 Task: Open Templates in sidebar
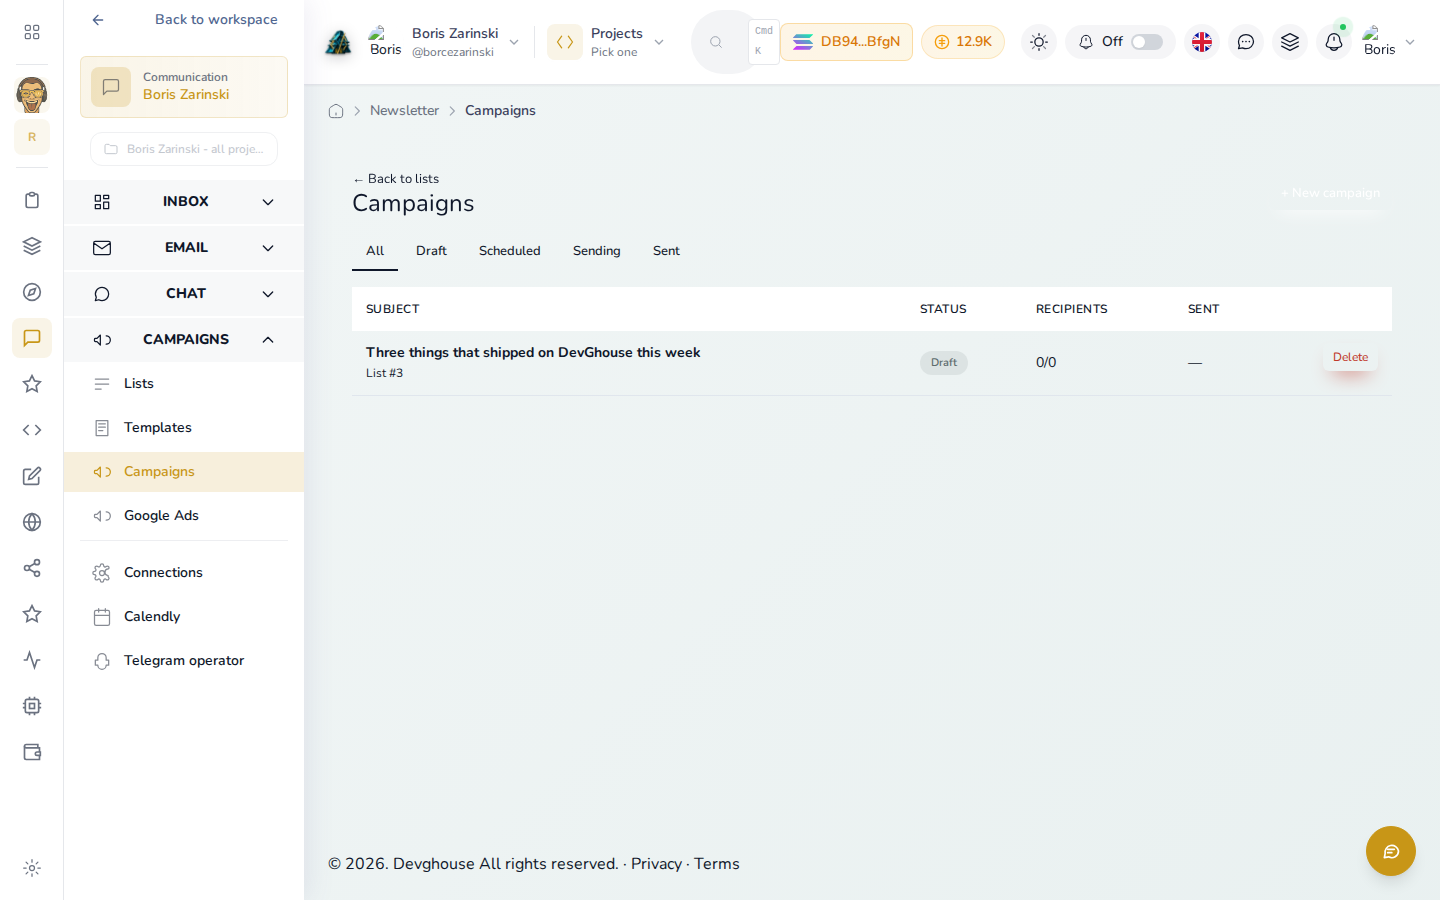184,428
